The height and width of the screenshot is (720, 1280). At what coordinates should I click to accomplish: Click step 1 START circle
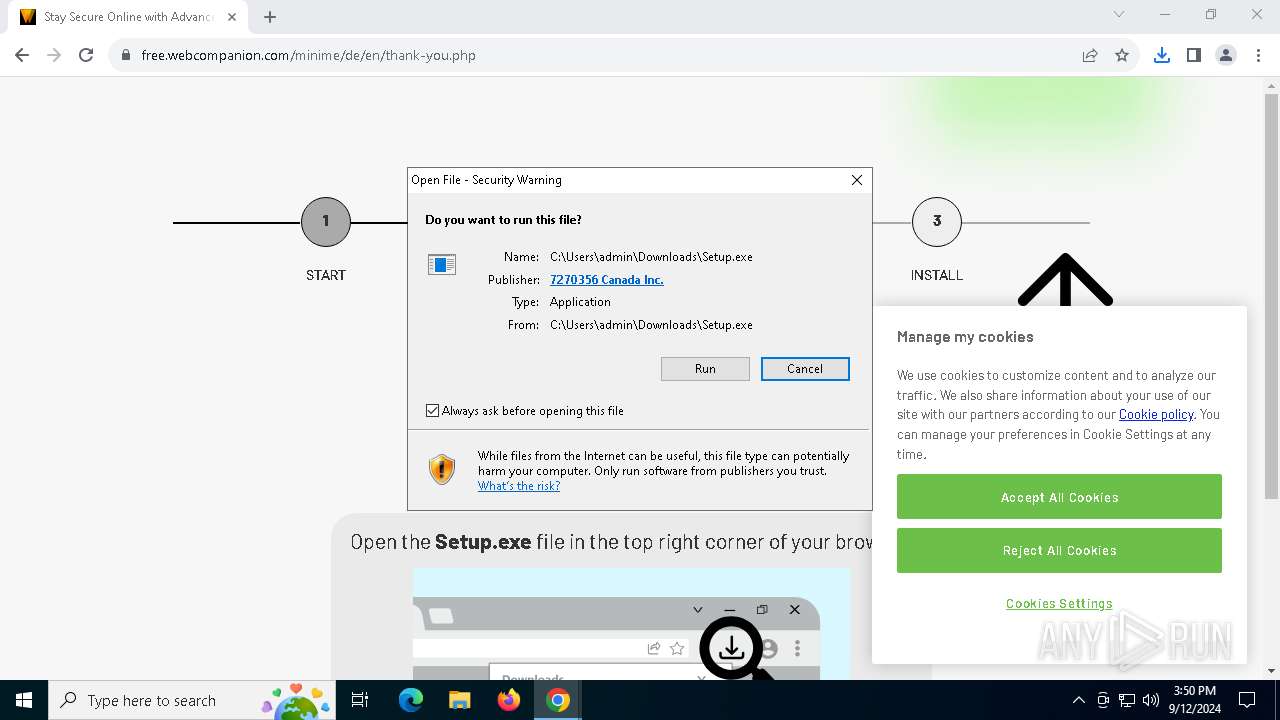click(326, 222)
